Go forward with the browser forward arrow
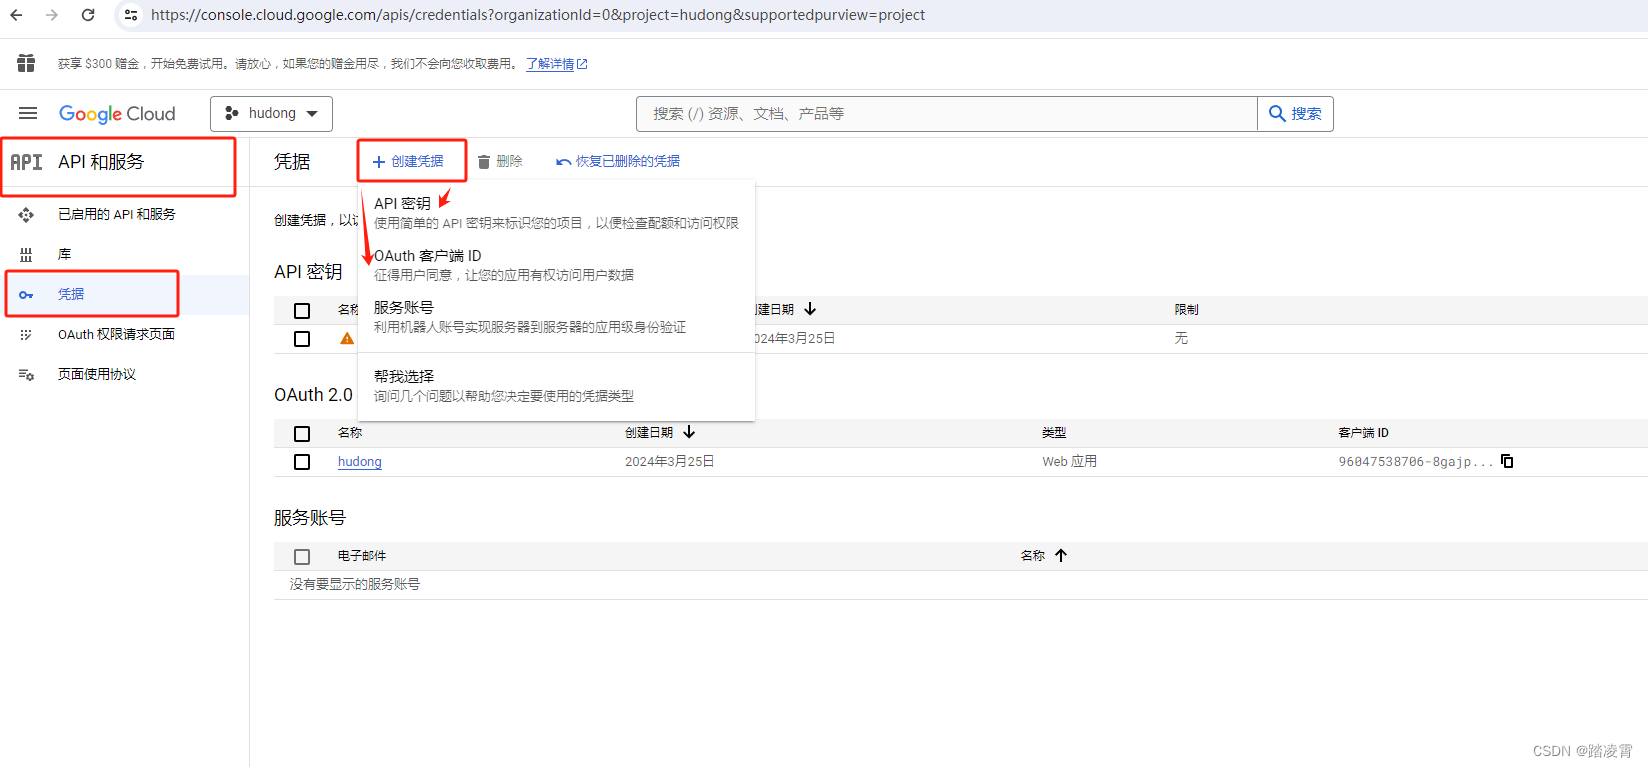 pyautogui.click(x=52, y=15)
